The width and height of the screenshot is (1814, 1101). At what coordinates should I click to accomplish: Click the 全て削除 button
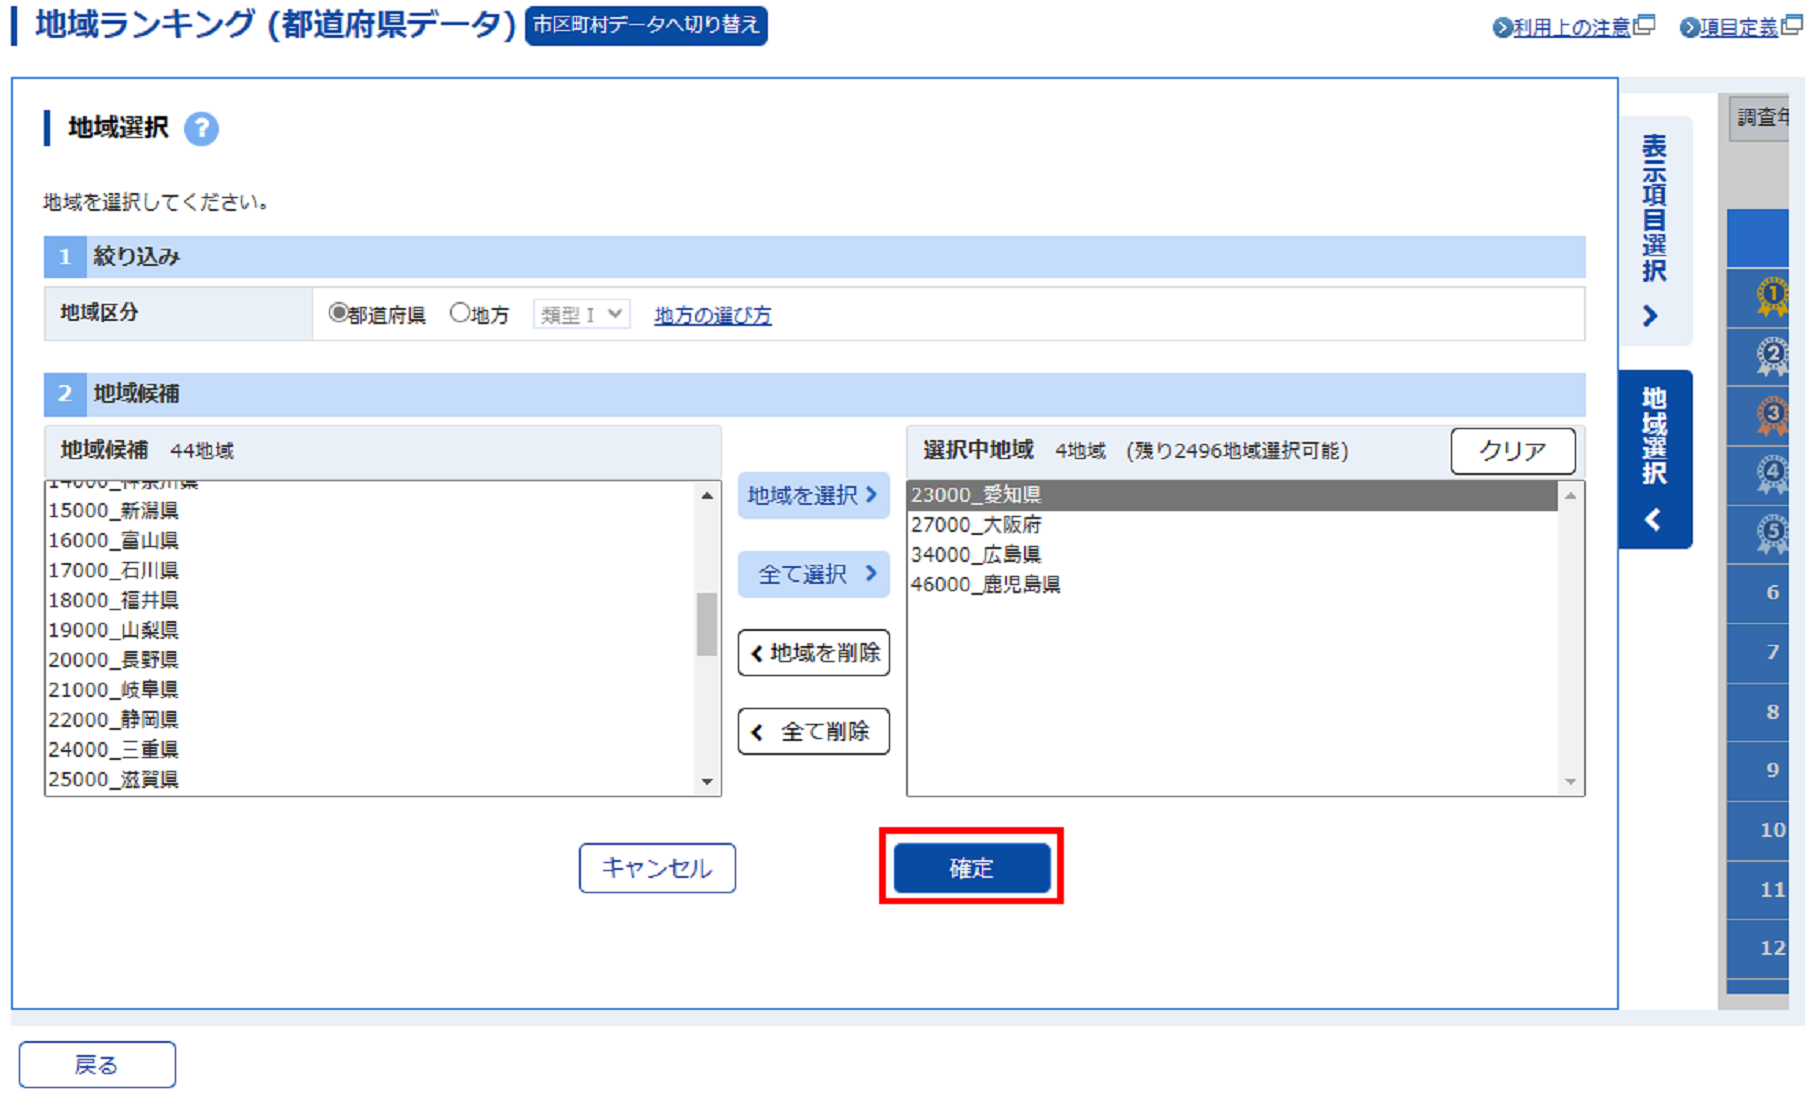tap(813, 732)
